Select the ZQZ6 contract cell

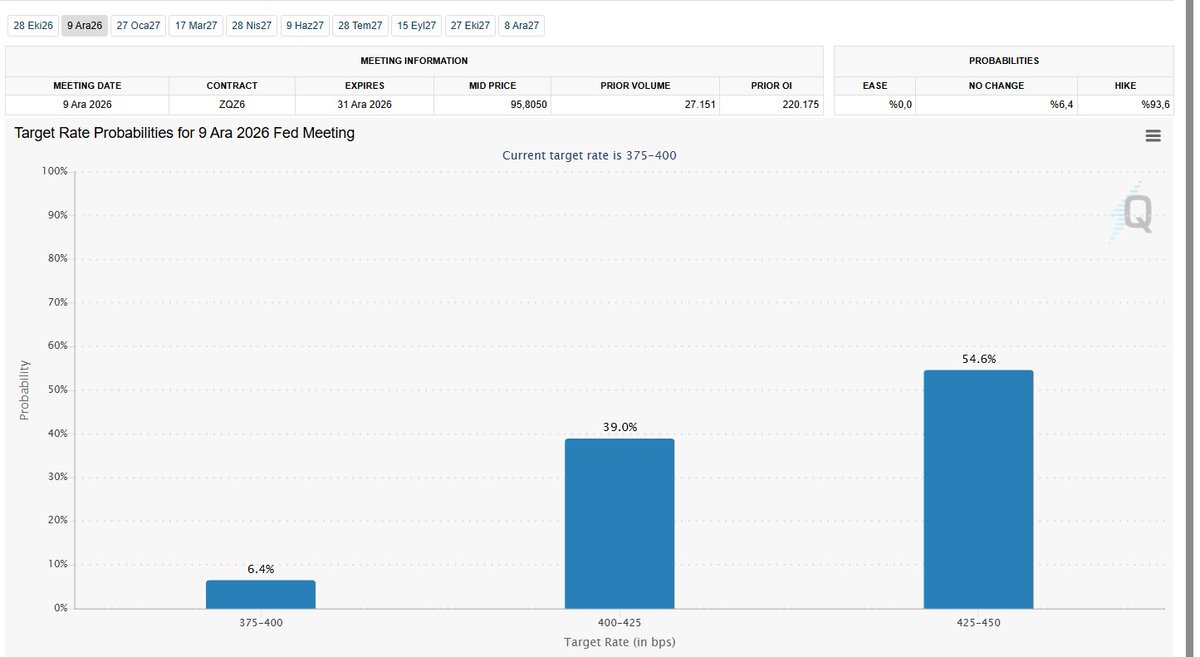(x=232, y=105)
